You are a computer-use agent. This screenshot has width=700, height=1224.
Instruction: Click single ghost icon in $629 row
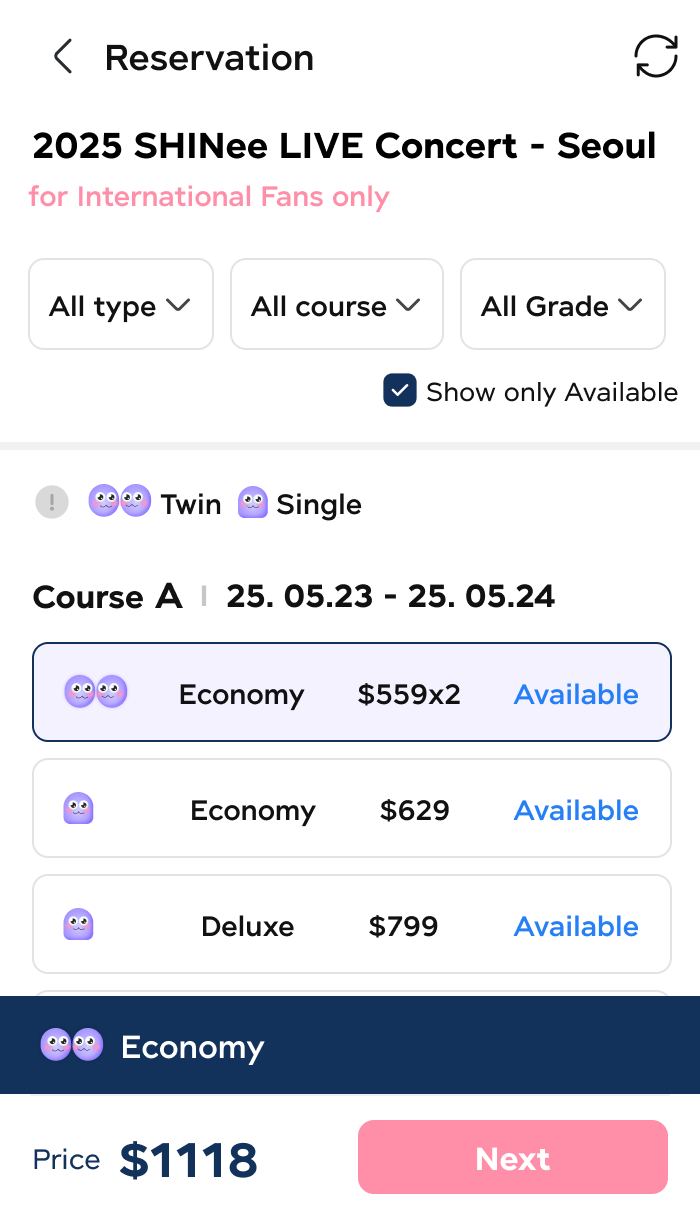click(x=78, y=808)
